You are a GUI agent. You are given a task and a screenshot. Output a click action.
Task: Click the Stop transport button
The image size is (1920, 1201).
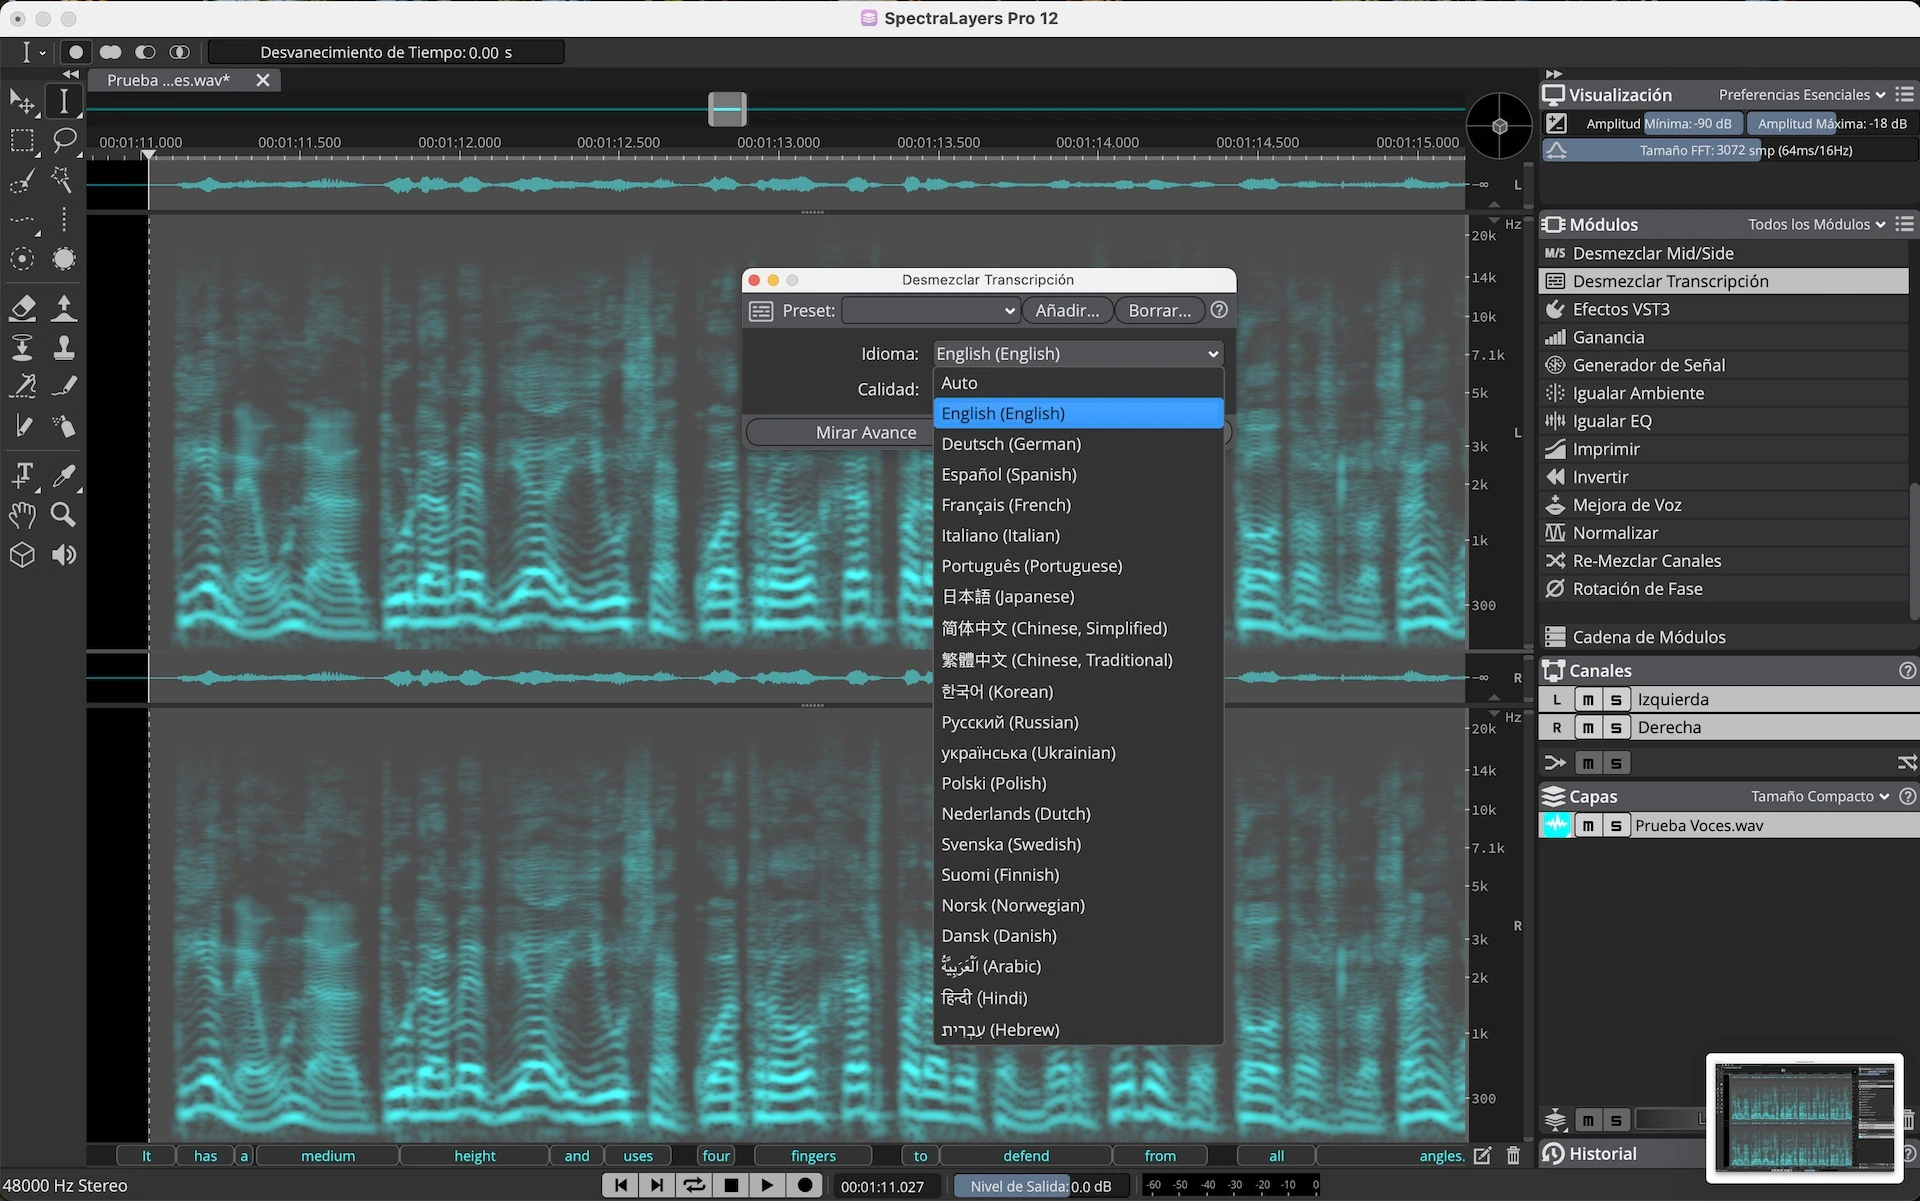(731, 1185)
